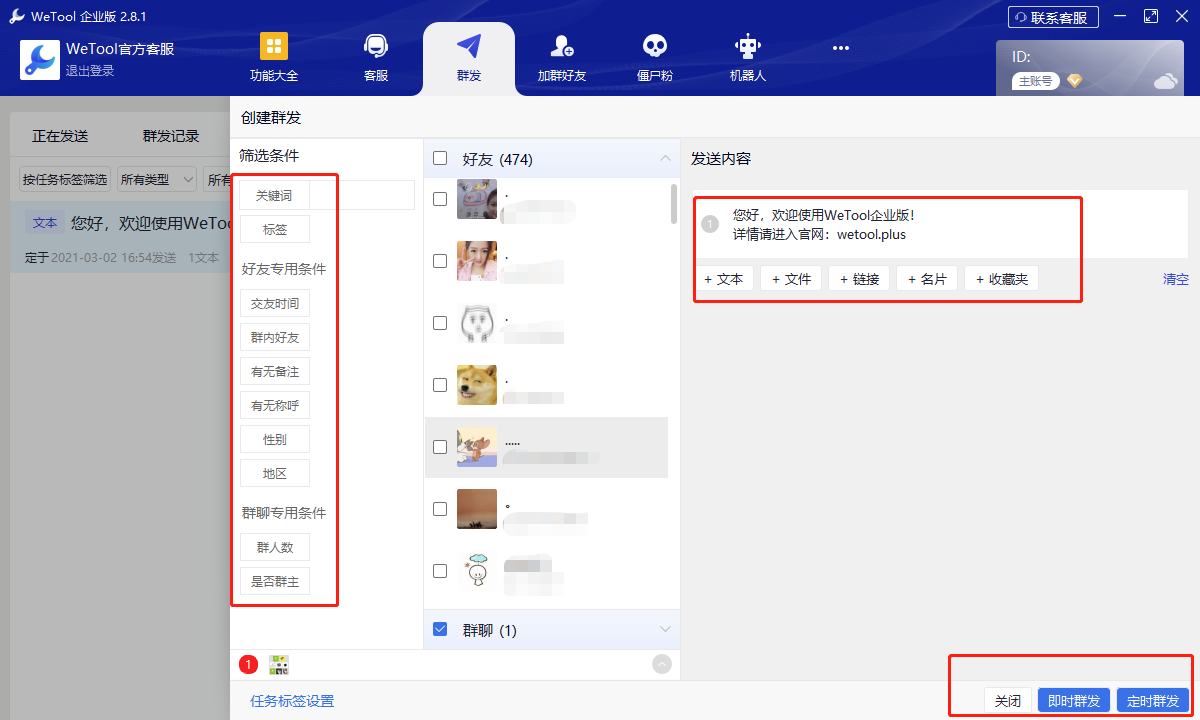Click the 即时群发 button
1200x720 pixels.
[x=1074, y=701]
